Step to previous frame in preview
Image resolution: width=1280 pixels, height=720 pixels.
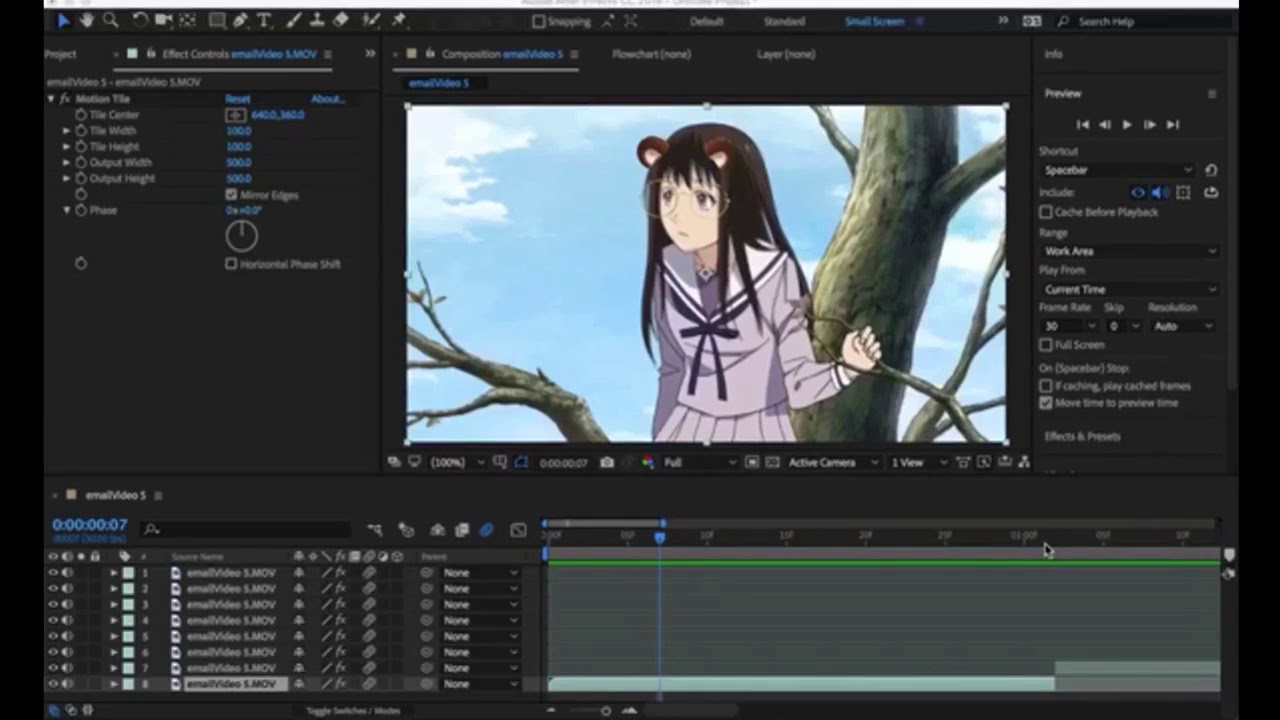[x=1105, y=124]
